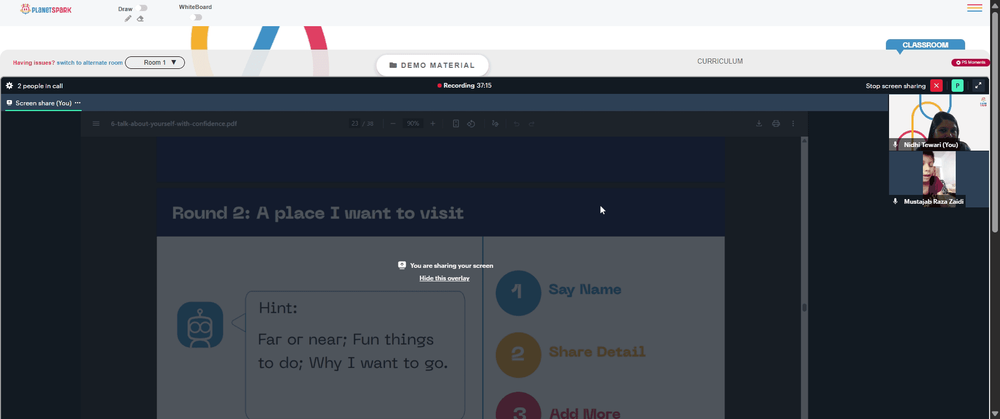Click the PDF file name 6-talk-about-yourself-with-confidence.pdf
The image size is (1000, 419).
(x=173, y=124)
